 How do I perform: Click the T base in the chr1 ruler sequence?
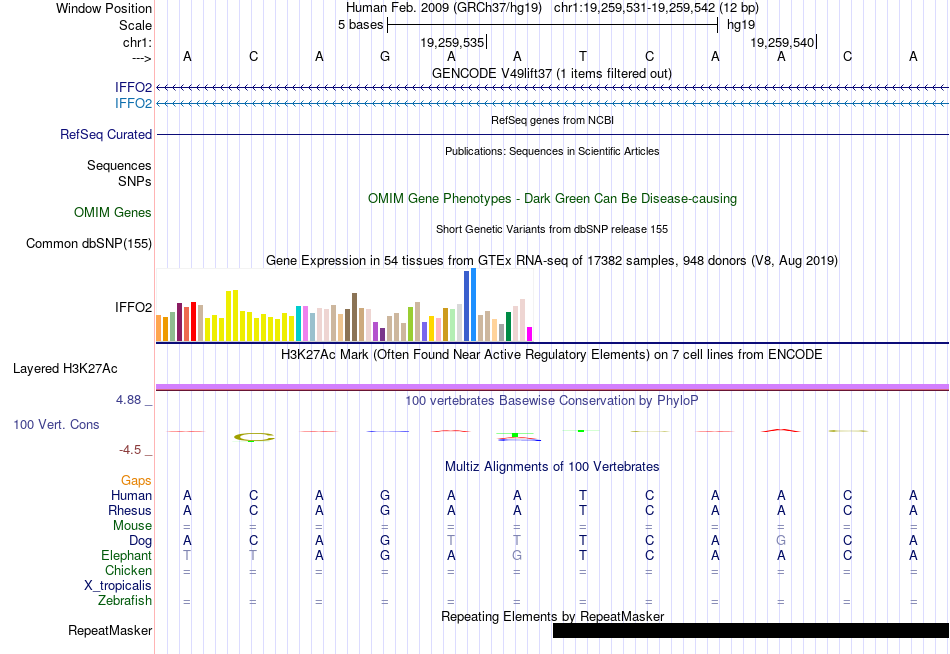click(x=583, y=56)
